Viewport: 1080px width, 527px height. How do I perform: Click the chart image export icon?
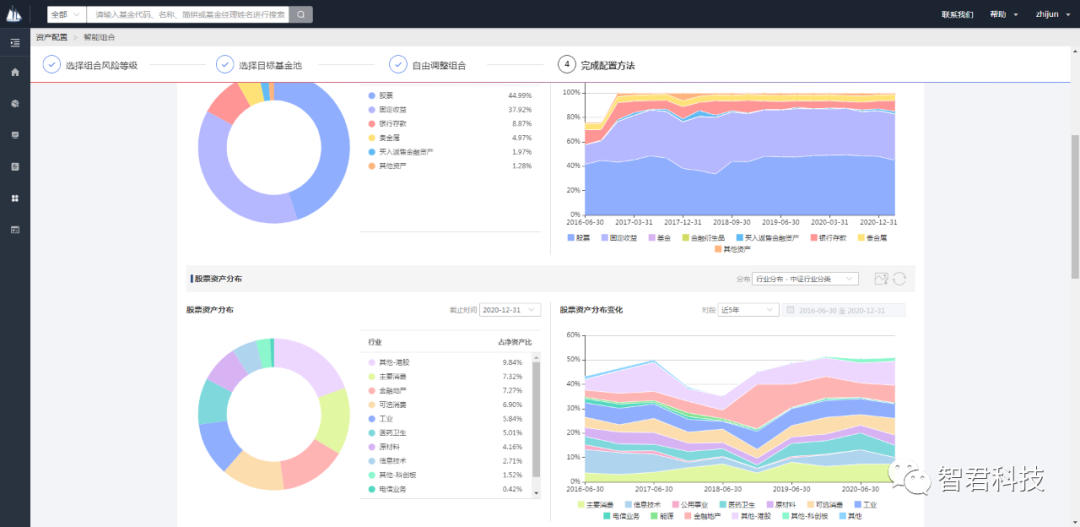point(882,278)
